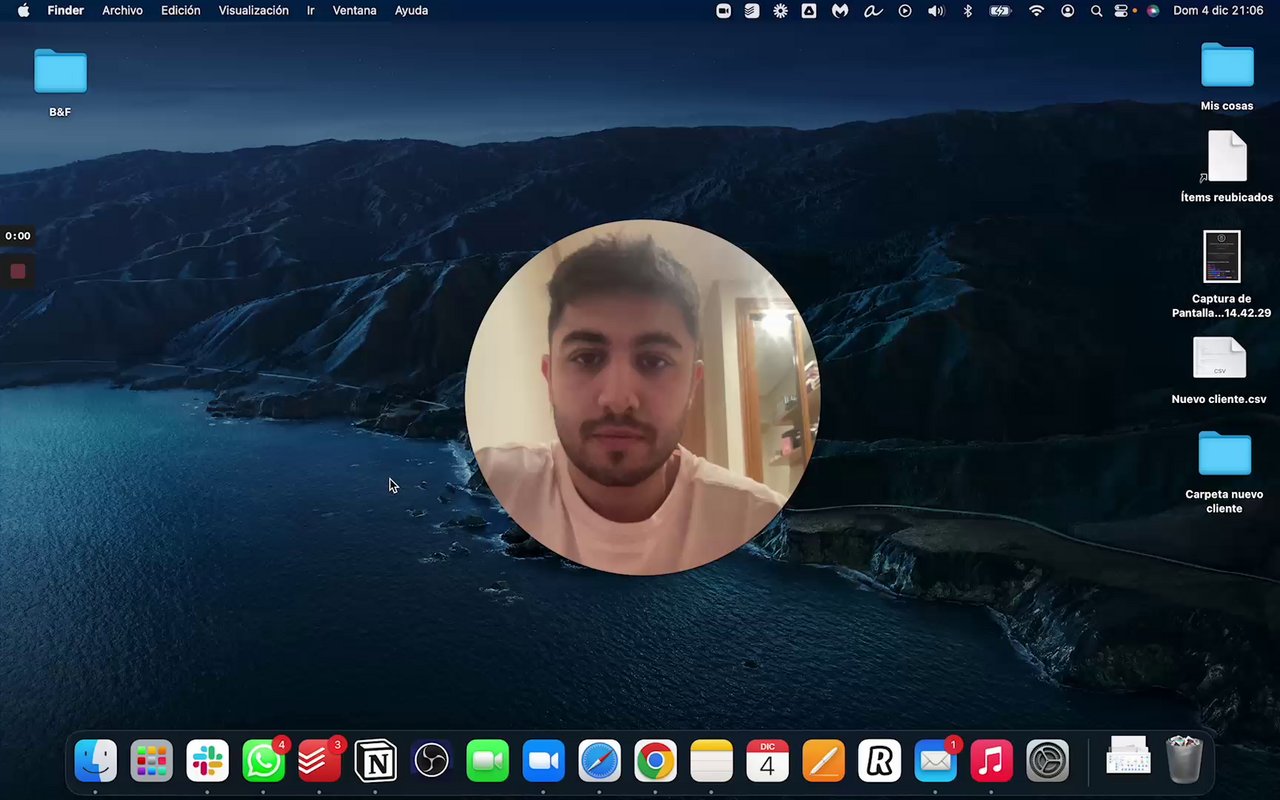
Task: Click the circular webcam bubble
Action: [x=642, y=397]
